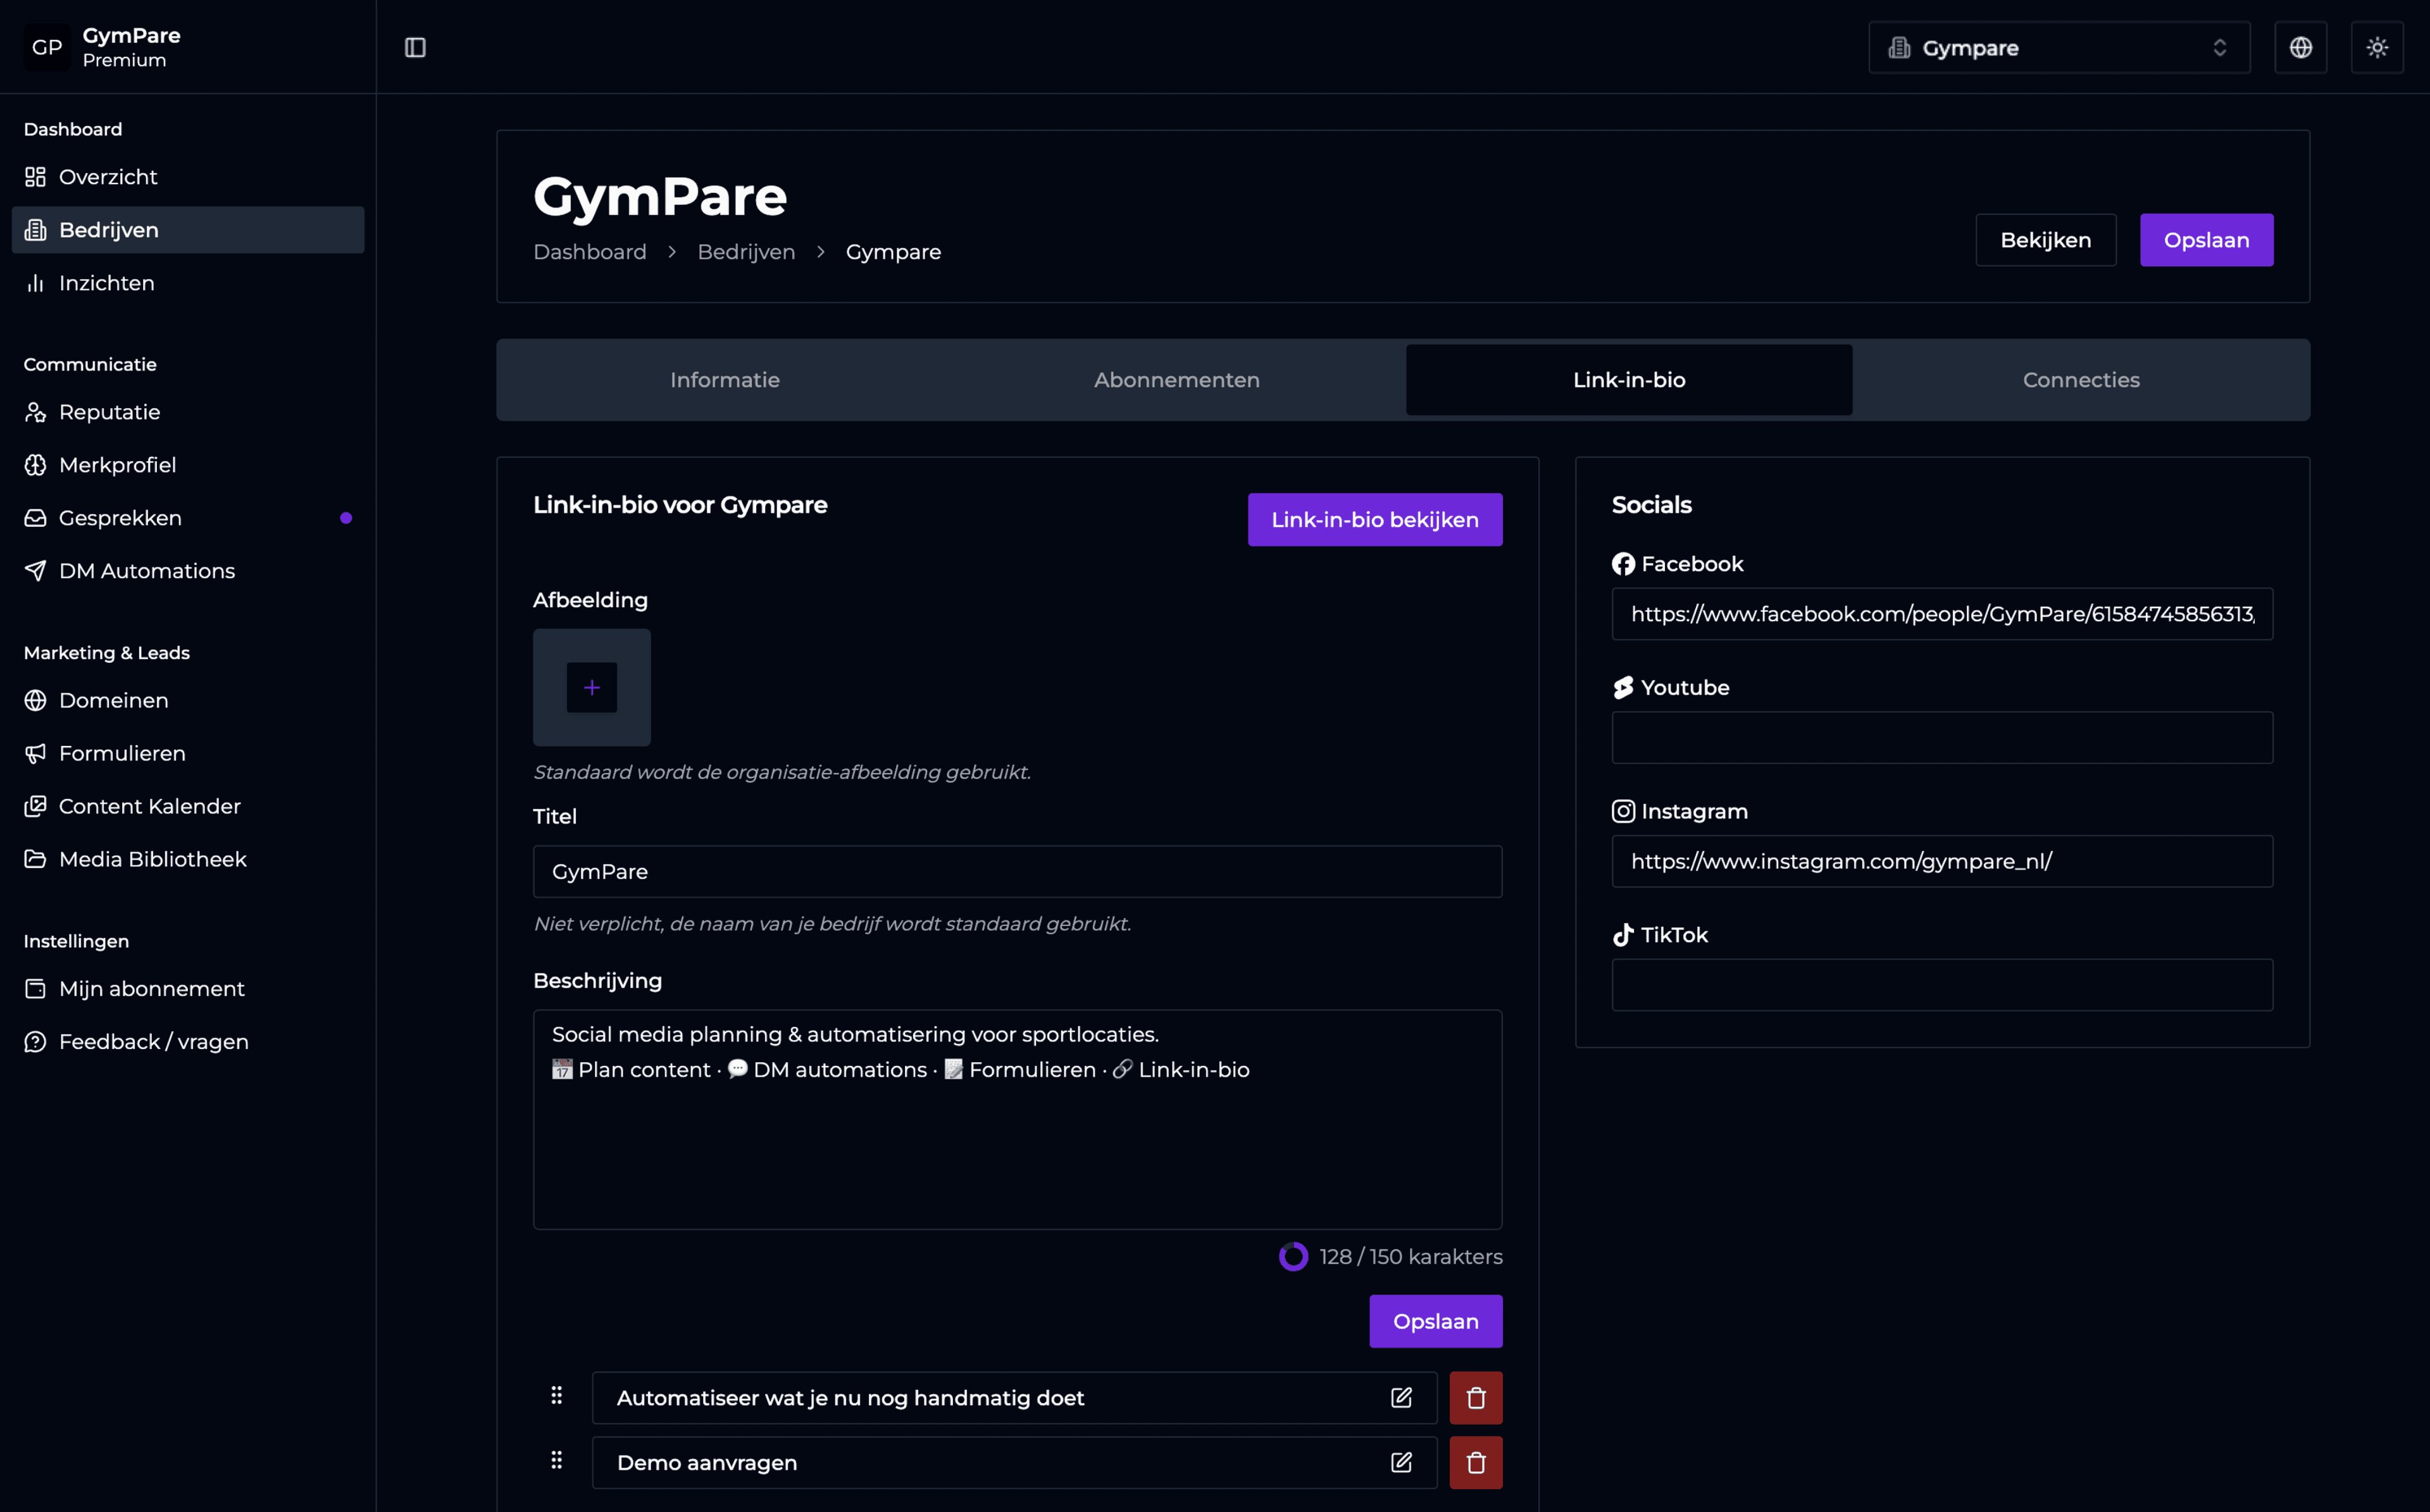Viewport: 2430px width, 1512px height.
Task: Click the Instagram logo icon
Action: click(x=1623, y=811)
